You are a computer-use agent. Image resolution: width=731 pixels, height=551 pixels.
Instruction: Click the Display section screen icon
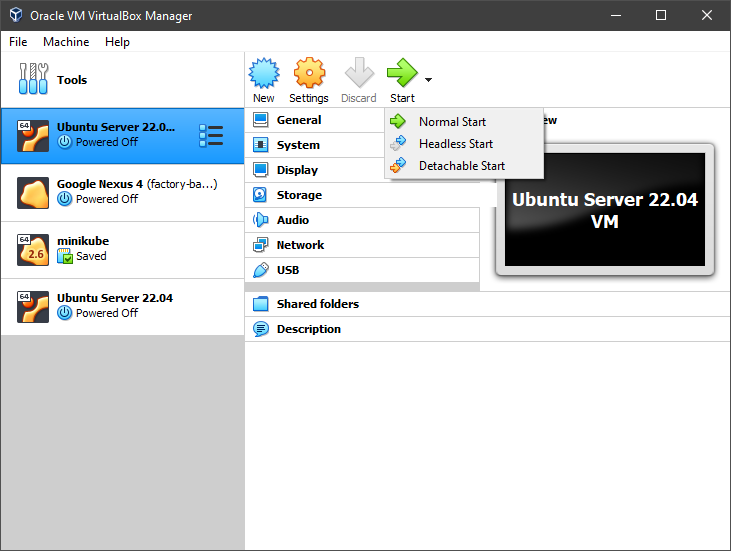(x=261, y=170)
